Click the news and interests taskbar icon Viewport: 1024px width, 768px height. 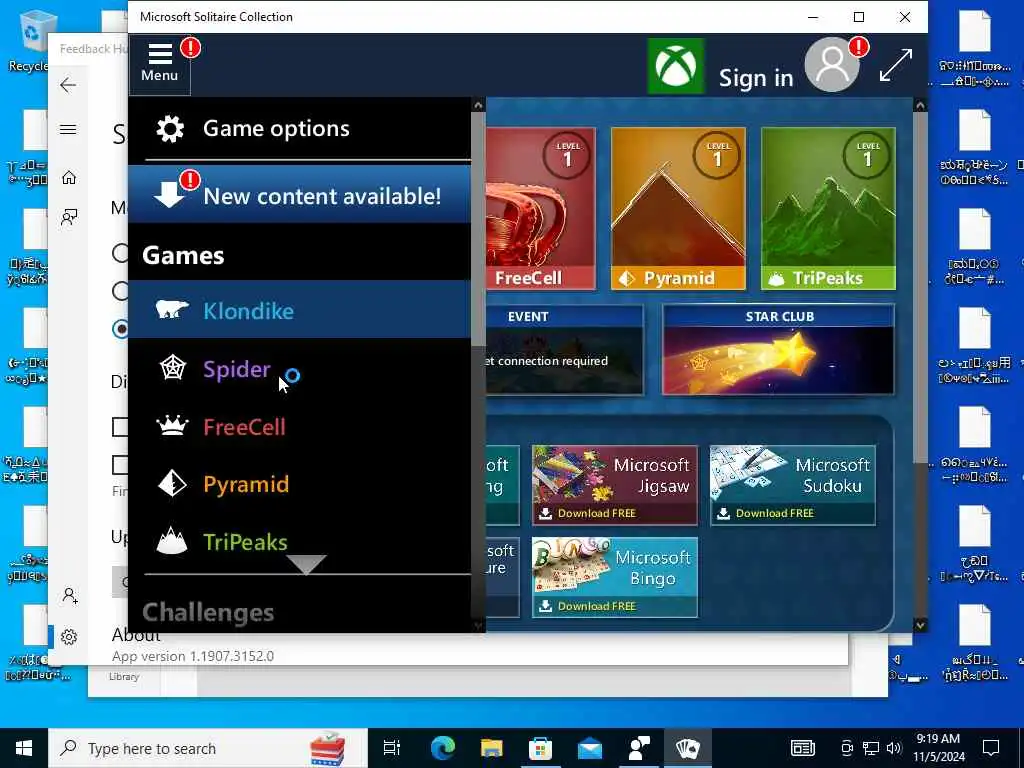(x=803, y=748)
